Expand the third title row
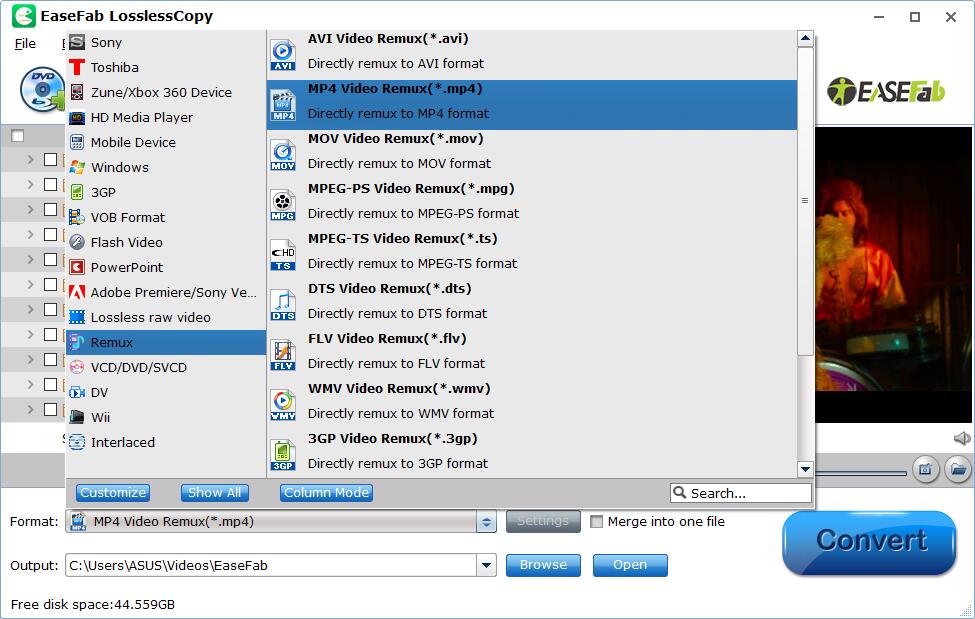The image size is (975, 619). tap(30, 209)
